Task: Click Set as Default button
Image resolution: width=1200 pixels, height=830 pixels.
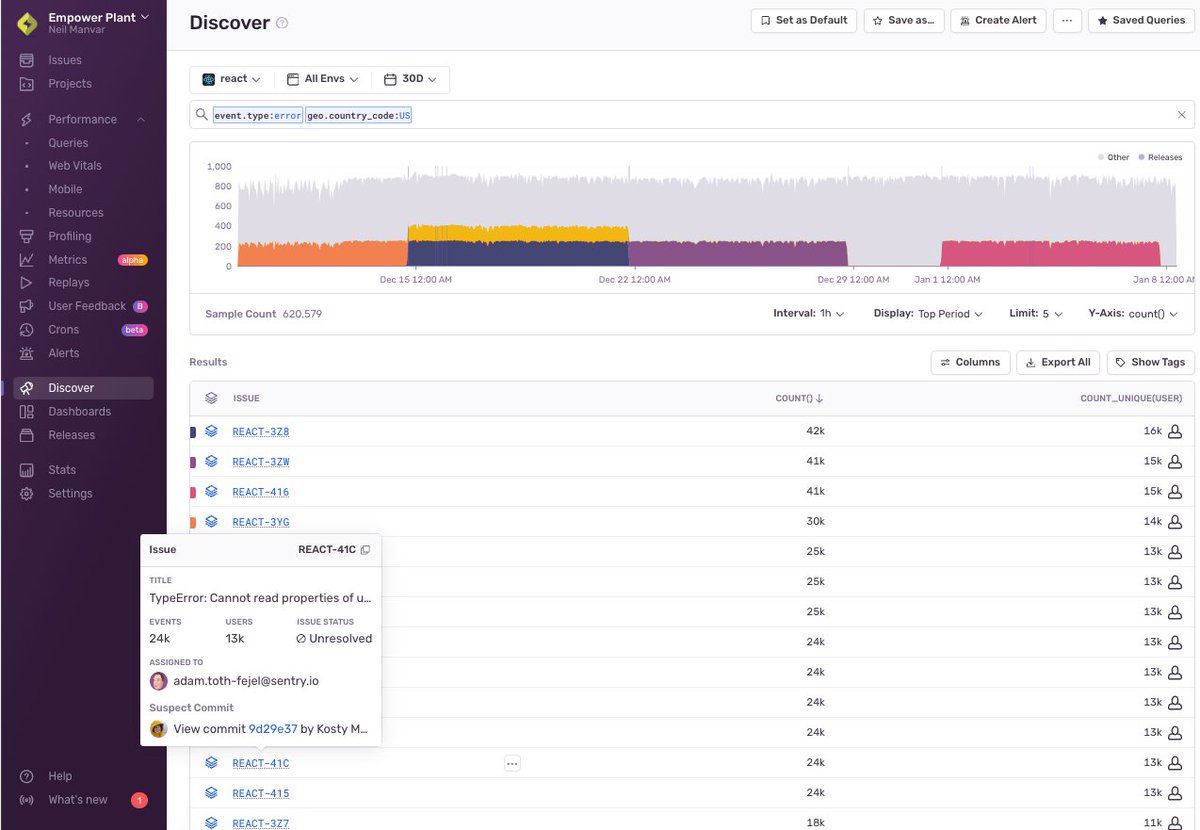Action: click(x=804, y=20)
